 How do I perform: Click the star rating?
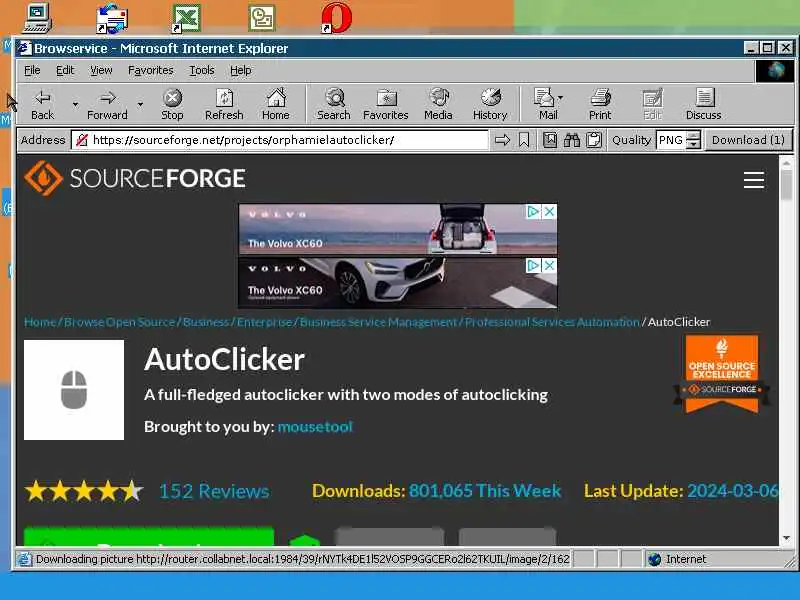point(84,491)
